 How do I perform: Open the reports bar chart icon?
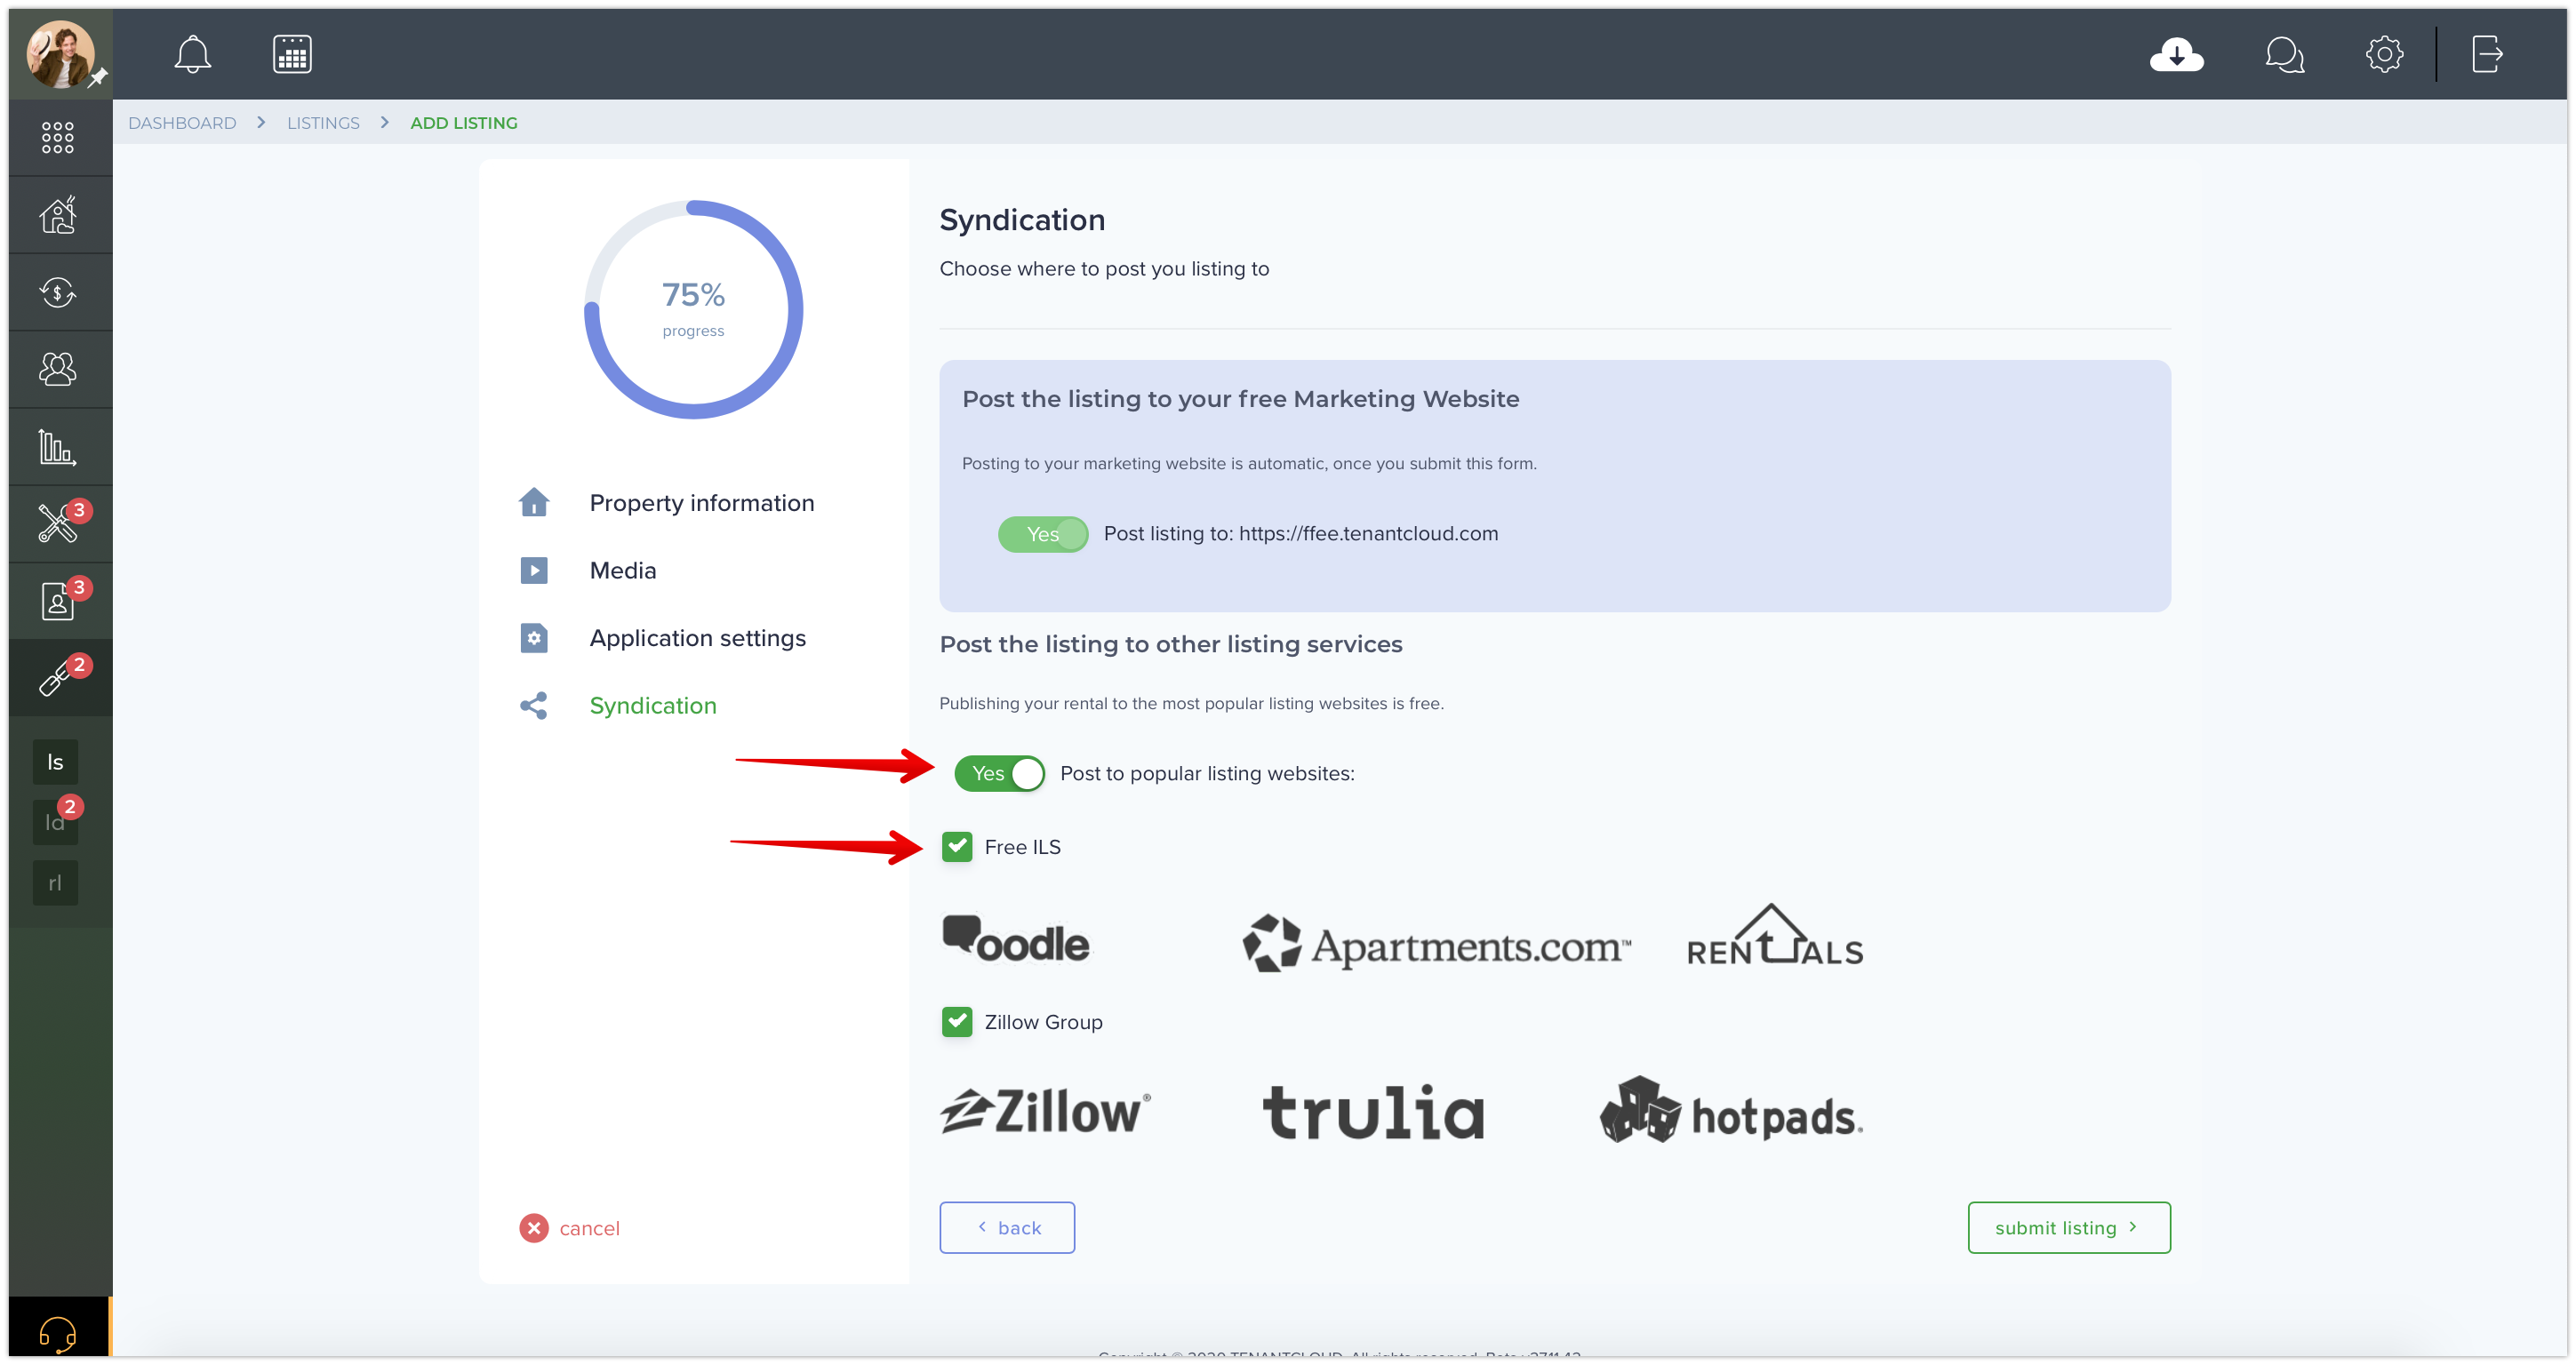pyautogui.click(x=58, y=447)
